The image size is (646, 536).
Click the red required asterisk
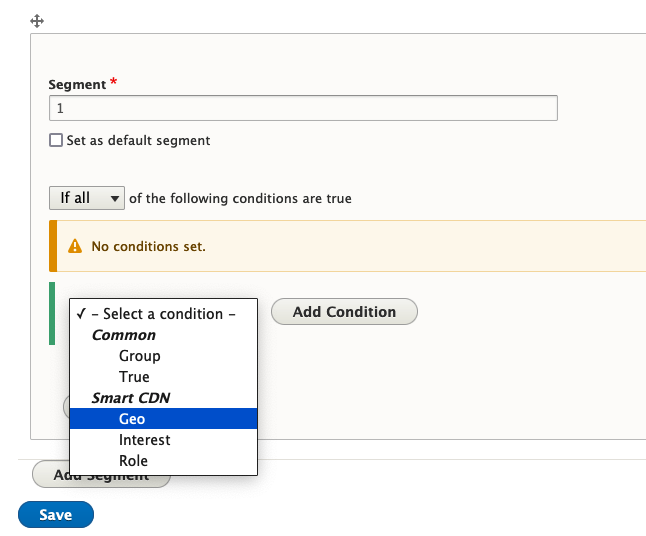[x=114, y=84]
